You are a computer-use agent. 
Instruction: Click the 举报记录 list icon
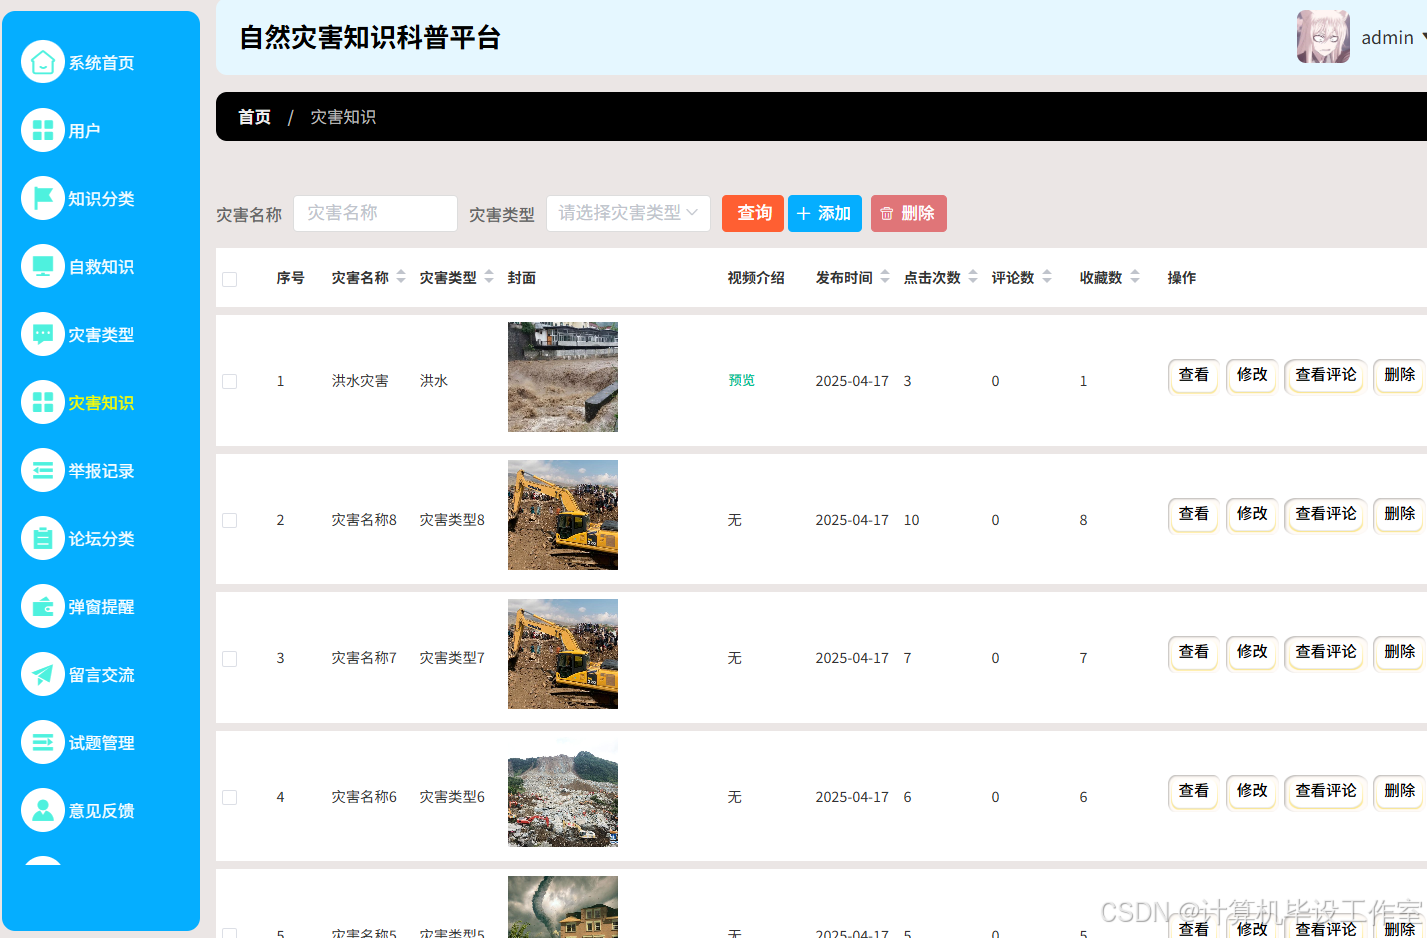43,470
